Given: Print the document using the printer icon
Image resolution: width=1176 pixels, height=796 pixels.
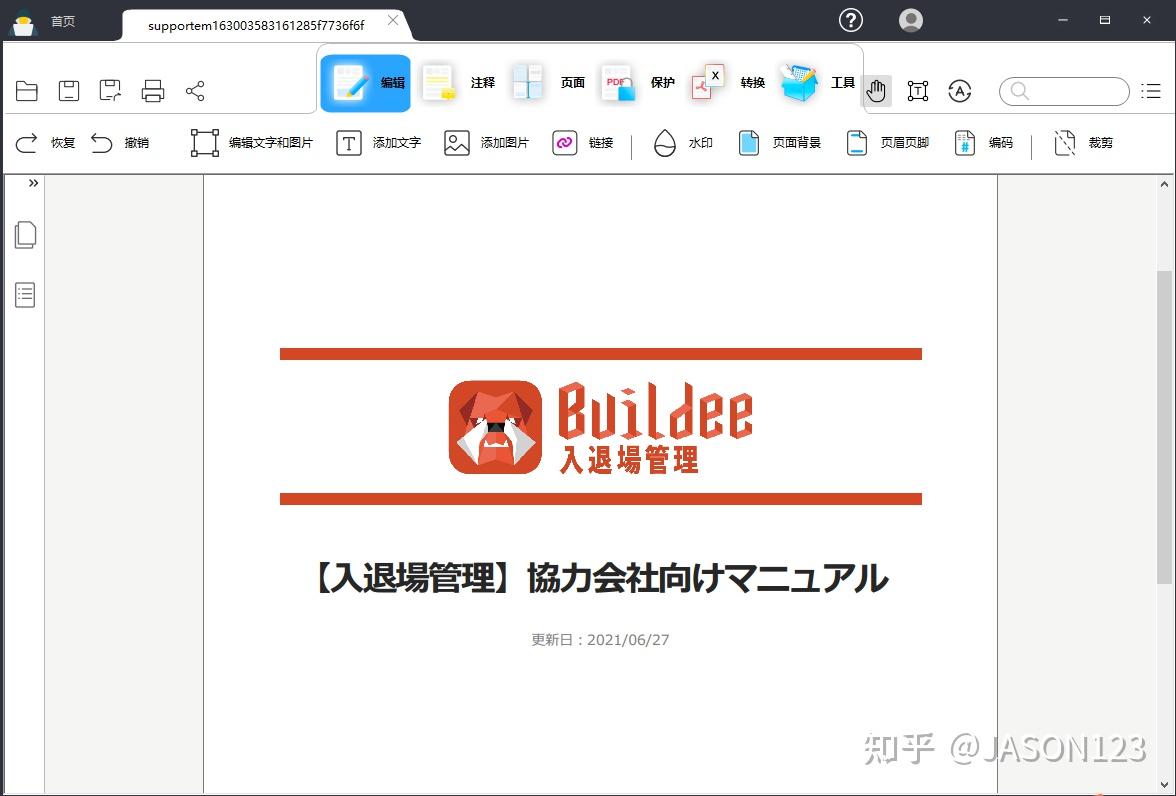Looking at the screenshot, I should click(153, 92).
